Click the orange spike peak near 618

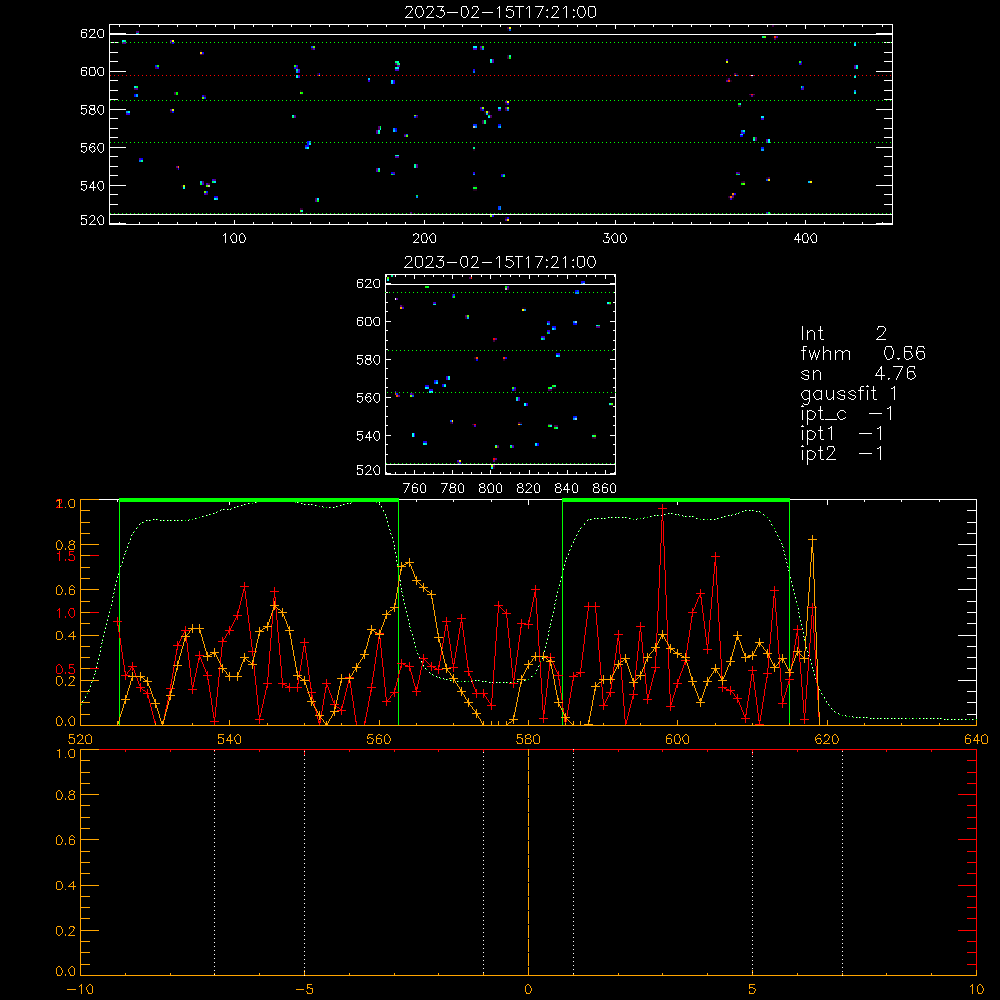[812, 540]
